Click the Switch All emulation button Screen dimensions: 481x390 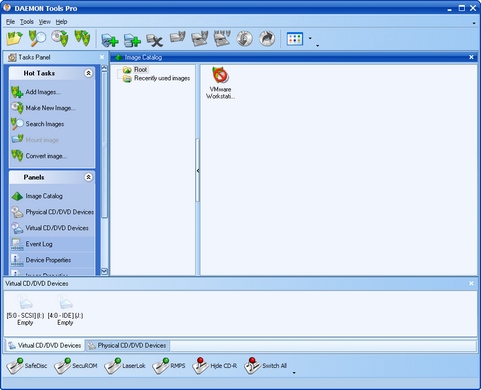tap(265, 366)
